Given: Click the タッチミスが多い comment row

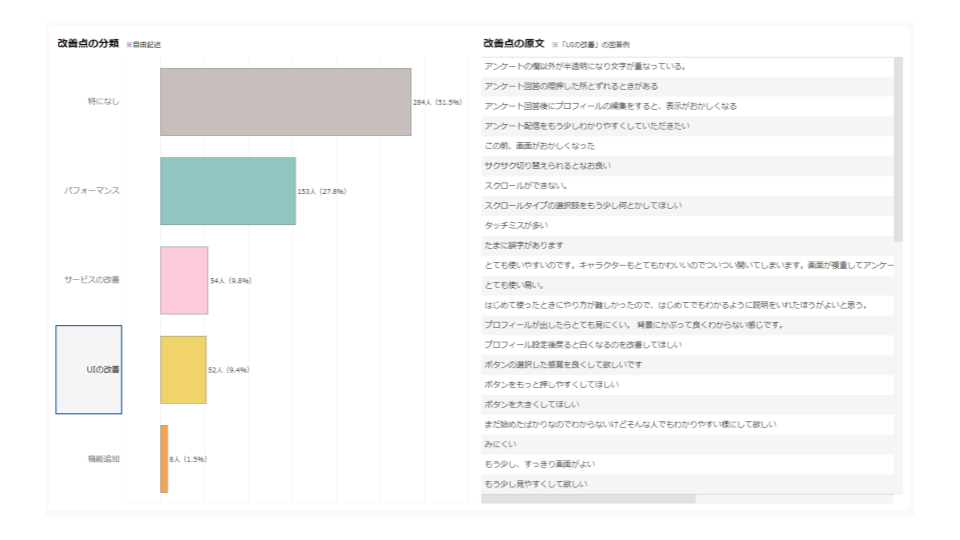Looking at the screenshot, I should (x=516, y=226).
